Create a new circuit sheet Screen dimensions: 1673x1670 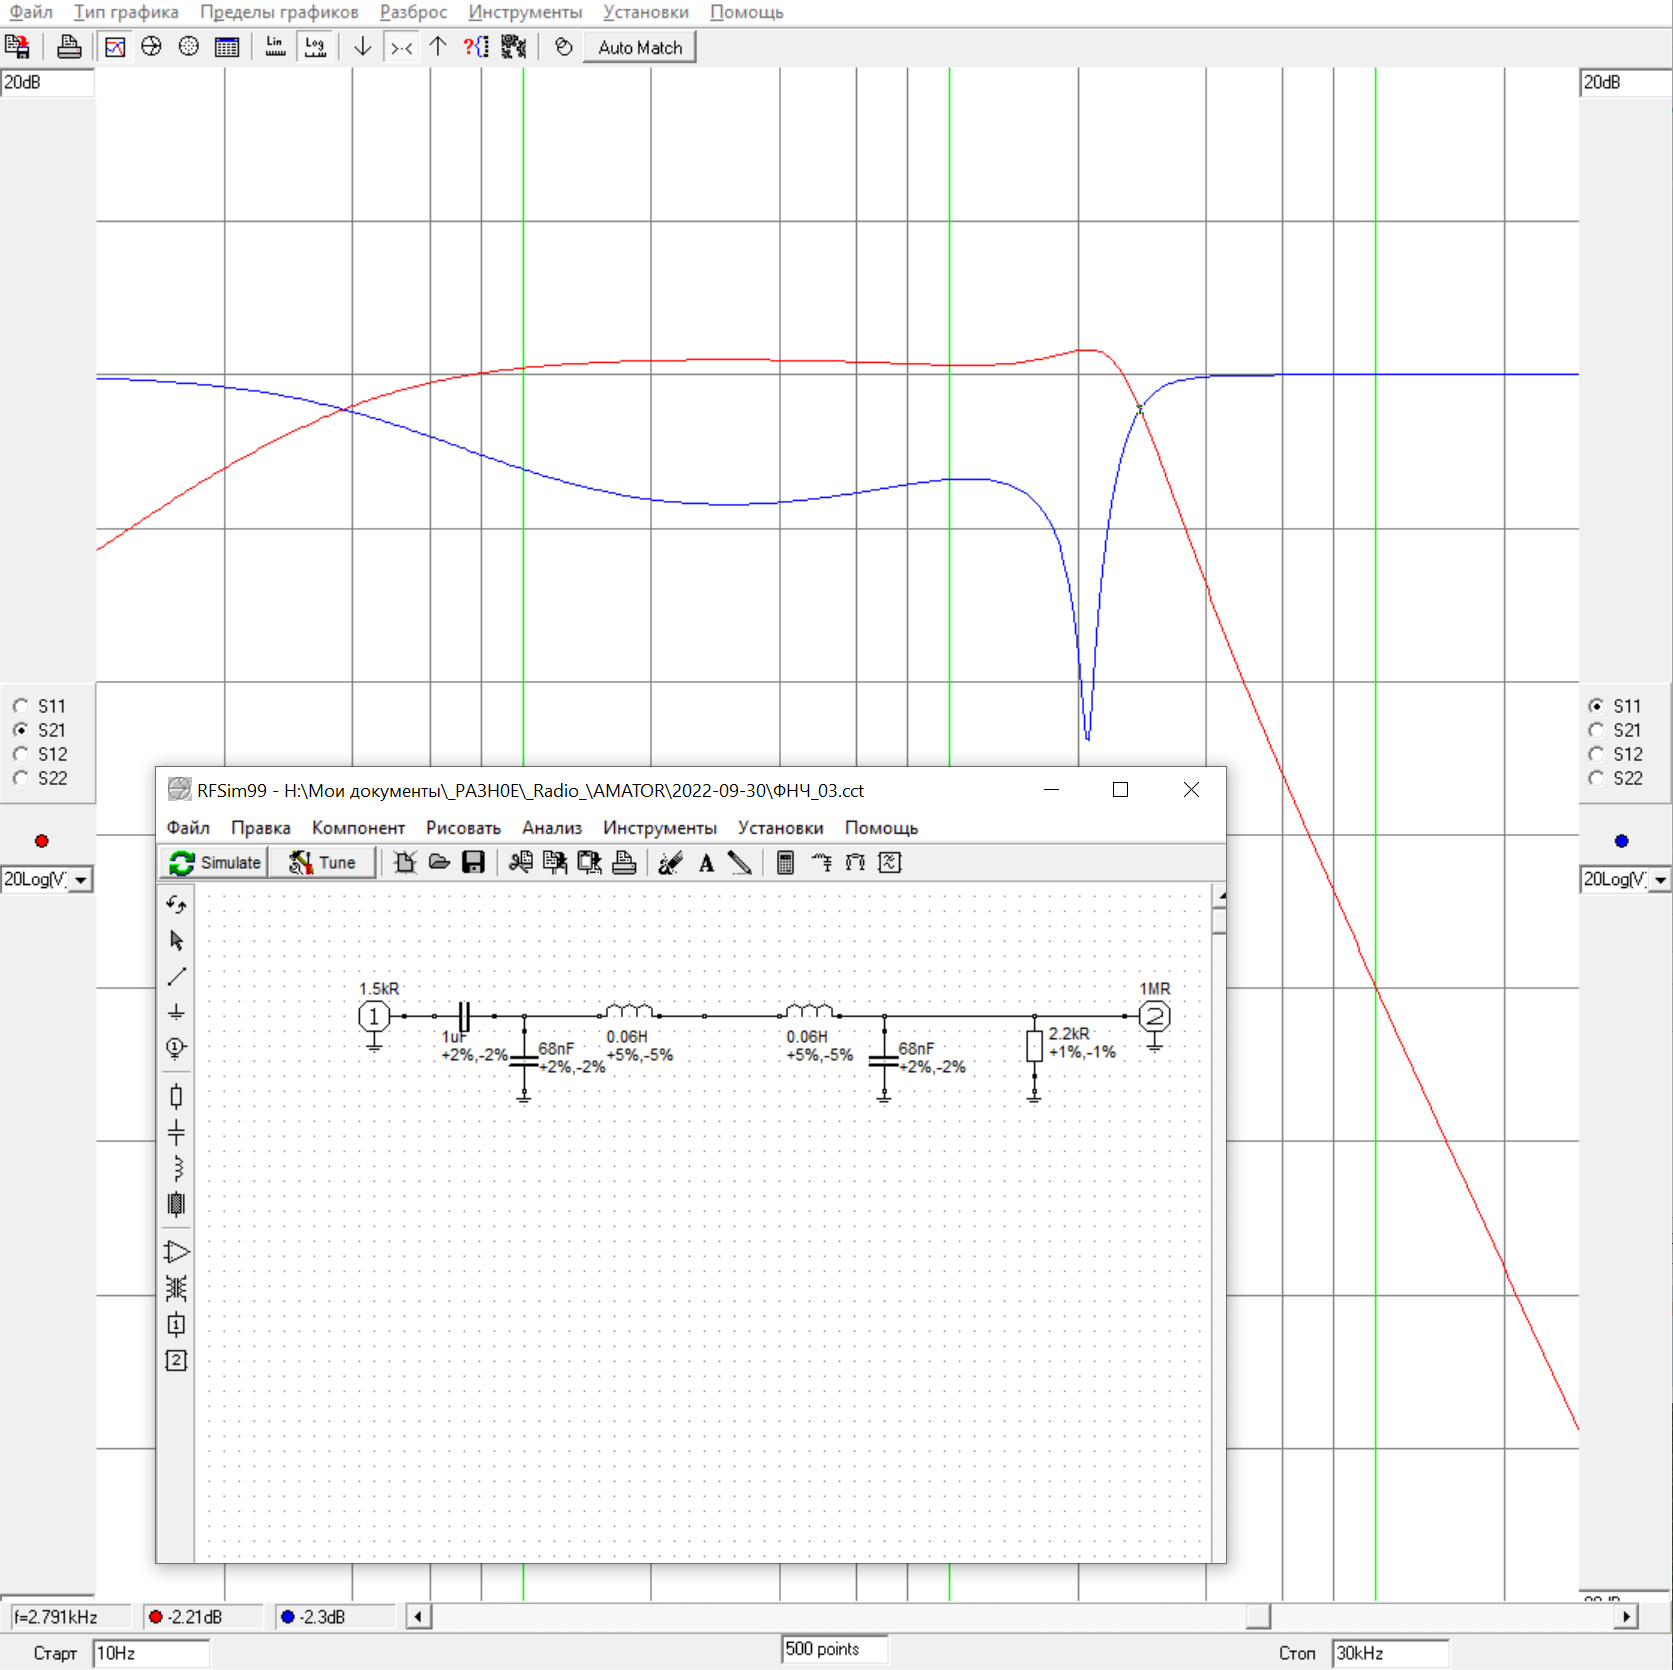click(x=405, y=862)
